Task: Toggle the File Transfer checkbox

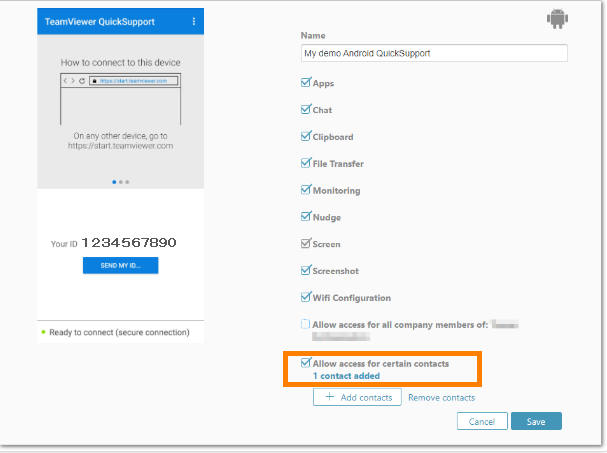Action: (306, 163)
